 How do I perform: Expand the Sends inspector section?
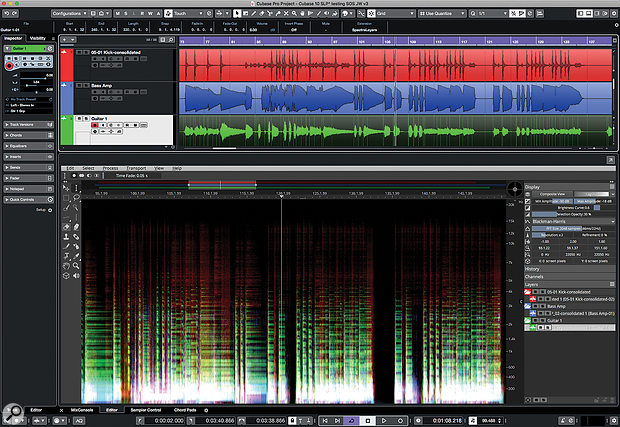click(29, 167)
